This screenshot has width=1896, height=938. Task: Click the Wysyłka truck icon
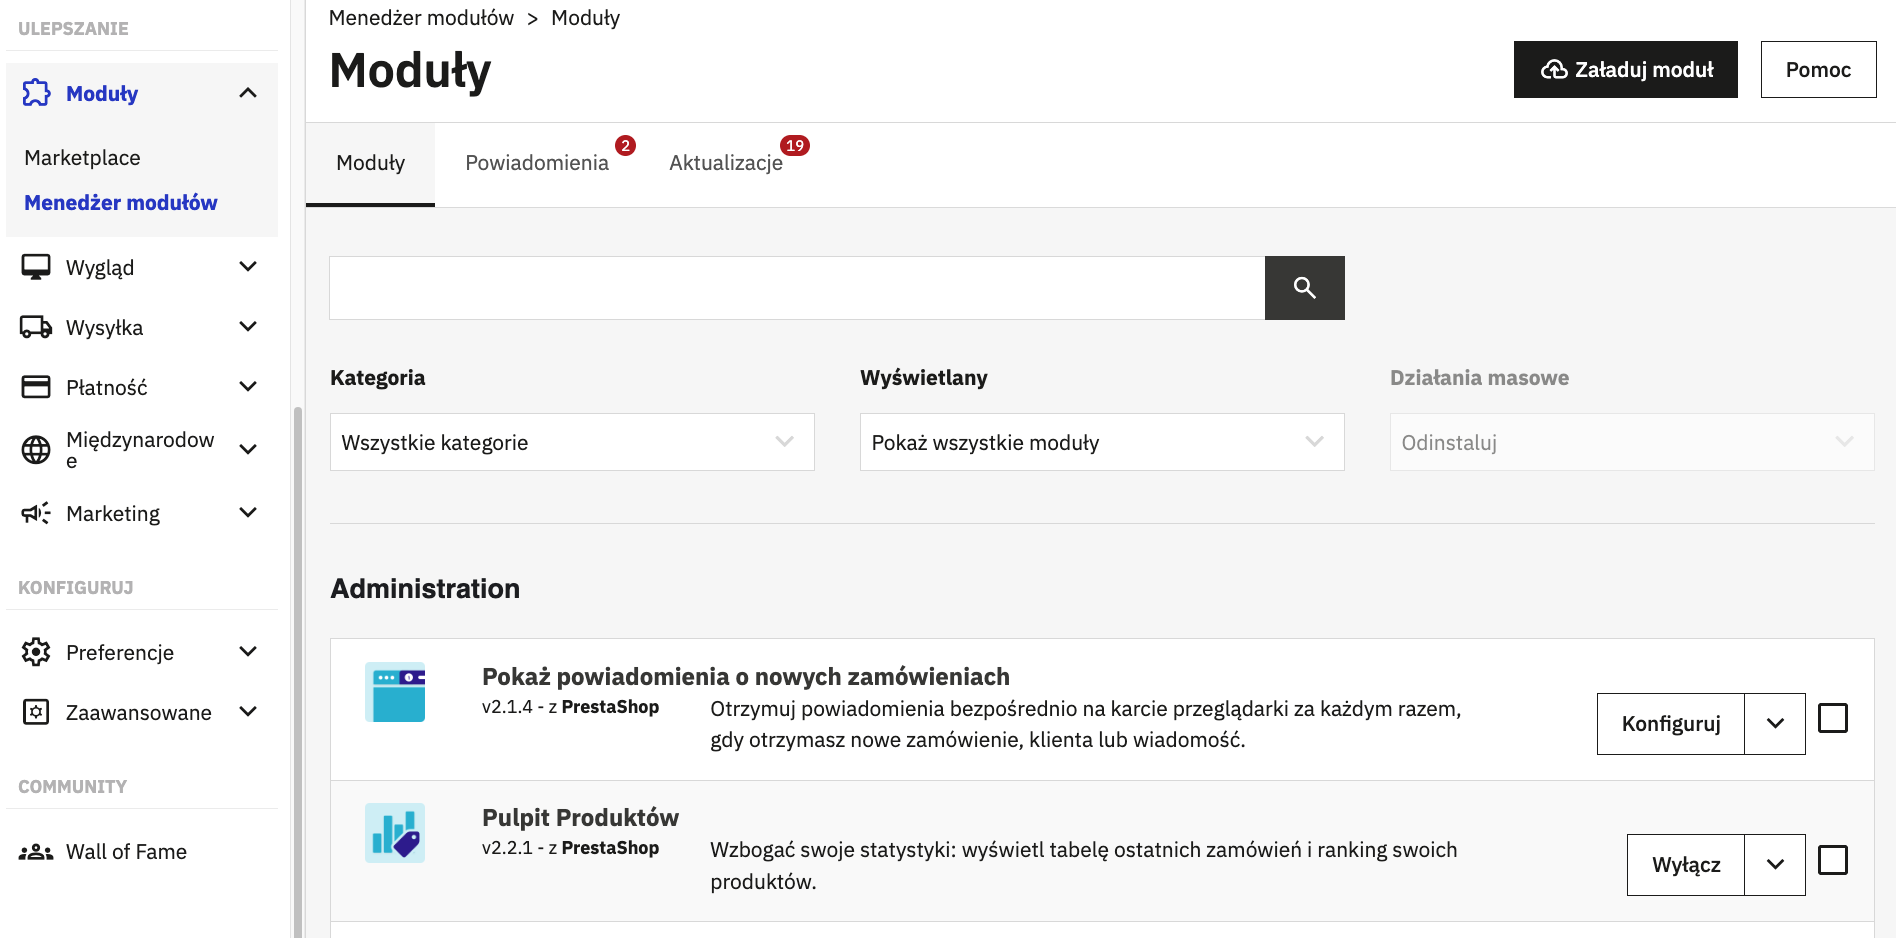(36, 327)
